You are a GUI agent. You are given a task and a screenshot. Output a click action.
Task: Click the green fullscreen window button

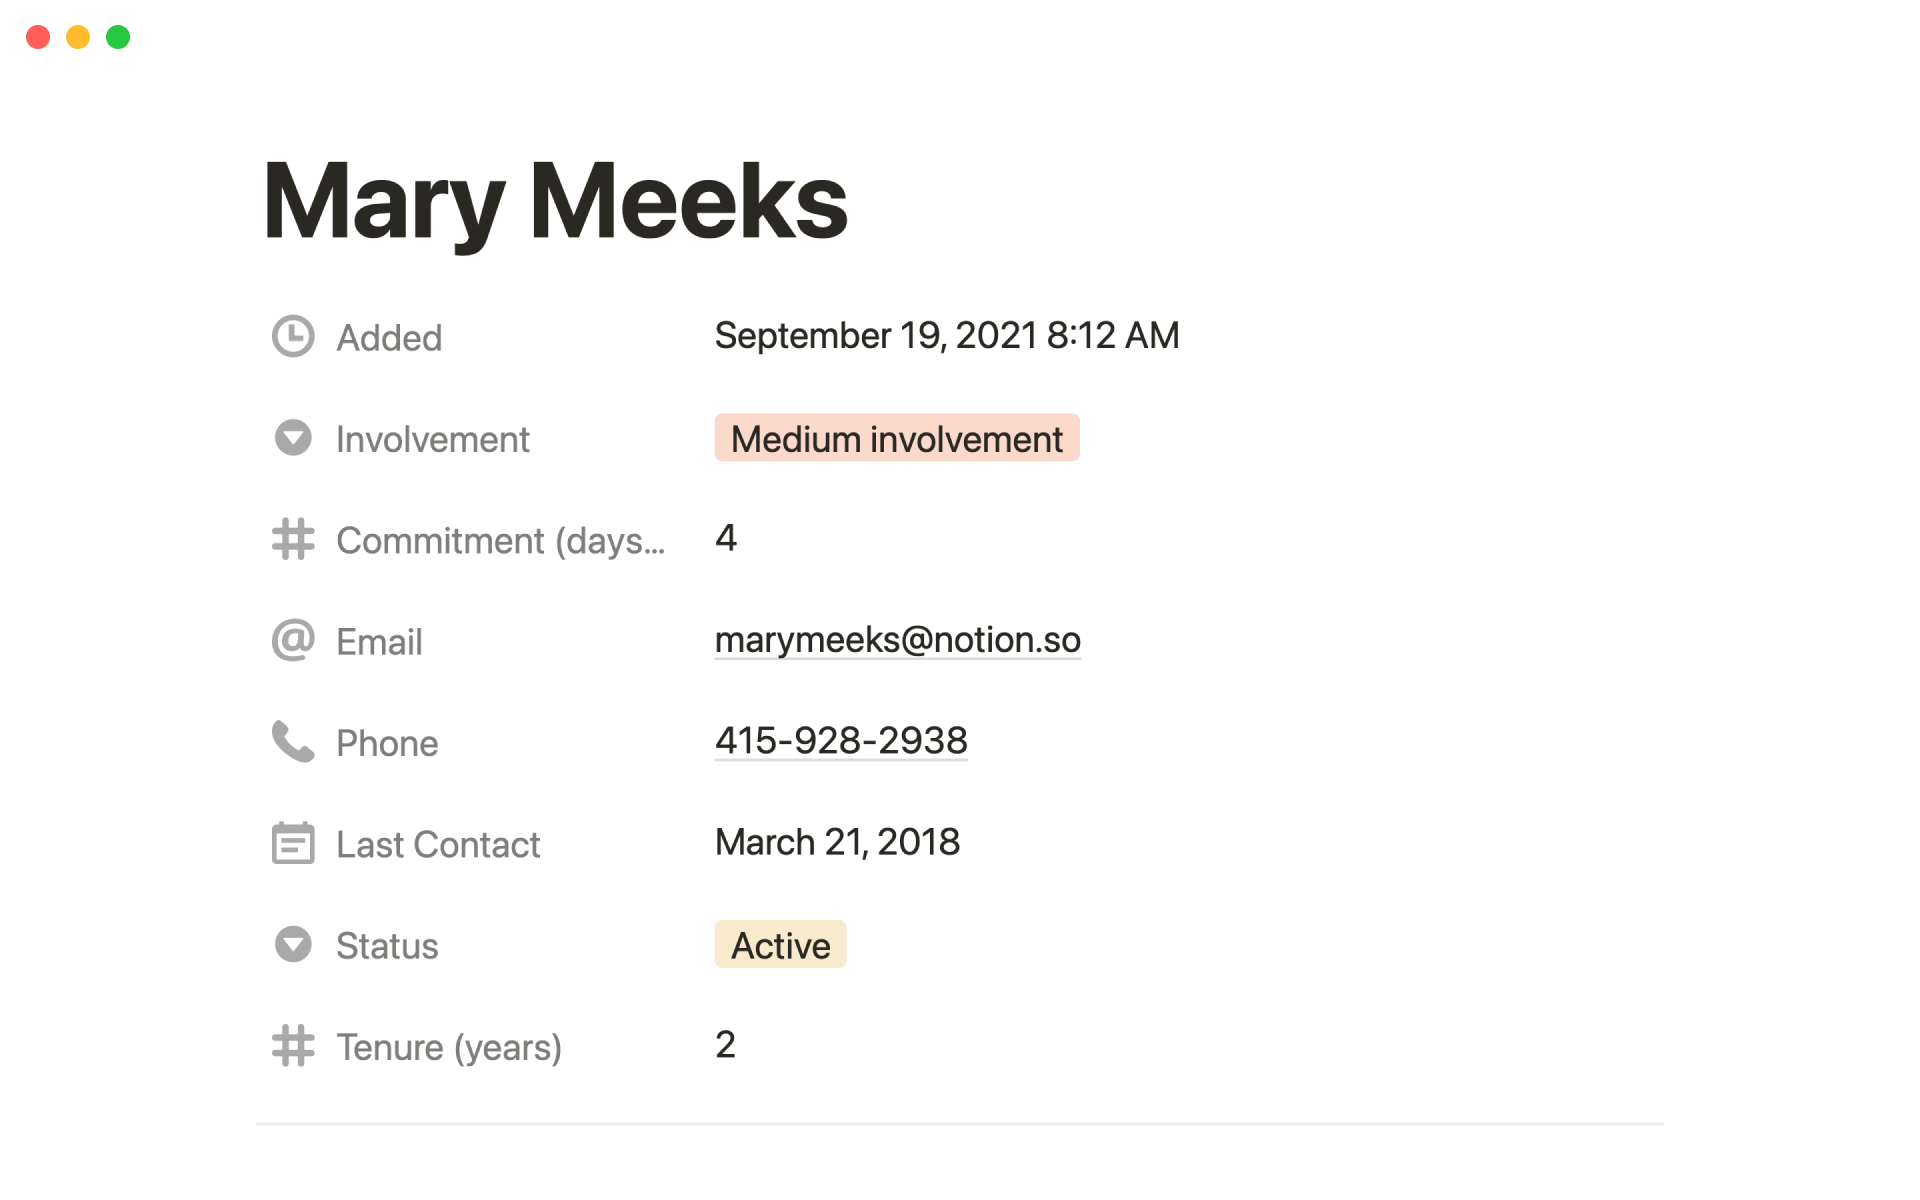point(118,37)
